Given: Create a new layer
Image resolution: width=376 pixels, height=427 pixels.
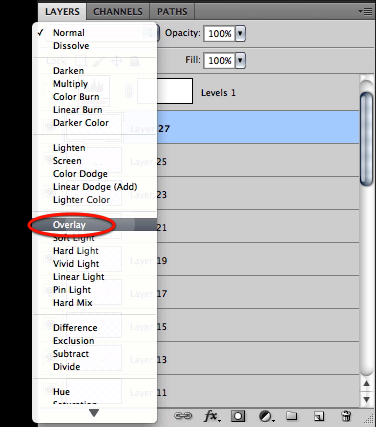Looking at the screenshot, I should click(x=319, y=416).
